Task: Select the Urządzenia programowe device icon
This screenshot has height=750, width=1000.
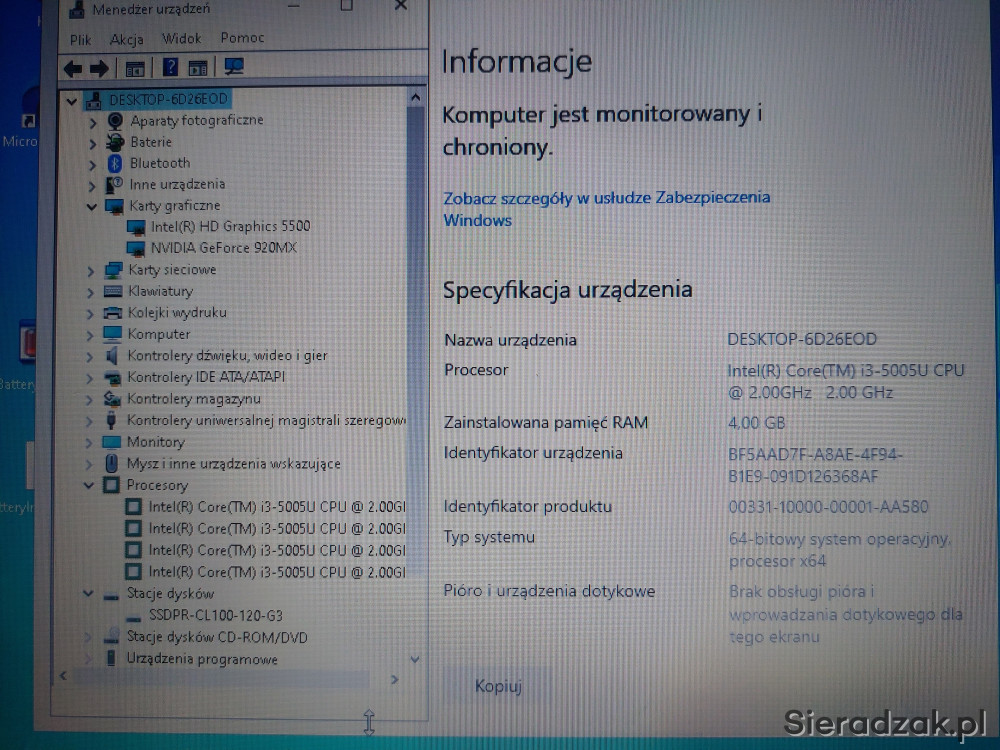Action: click(111, 658)
